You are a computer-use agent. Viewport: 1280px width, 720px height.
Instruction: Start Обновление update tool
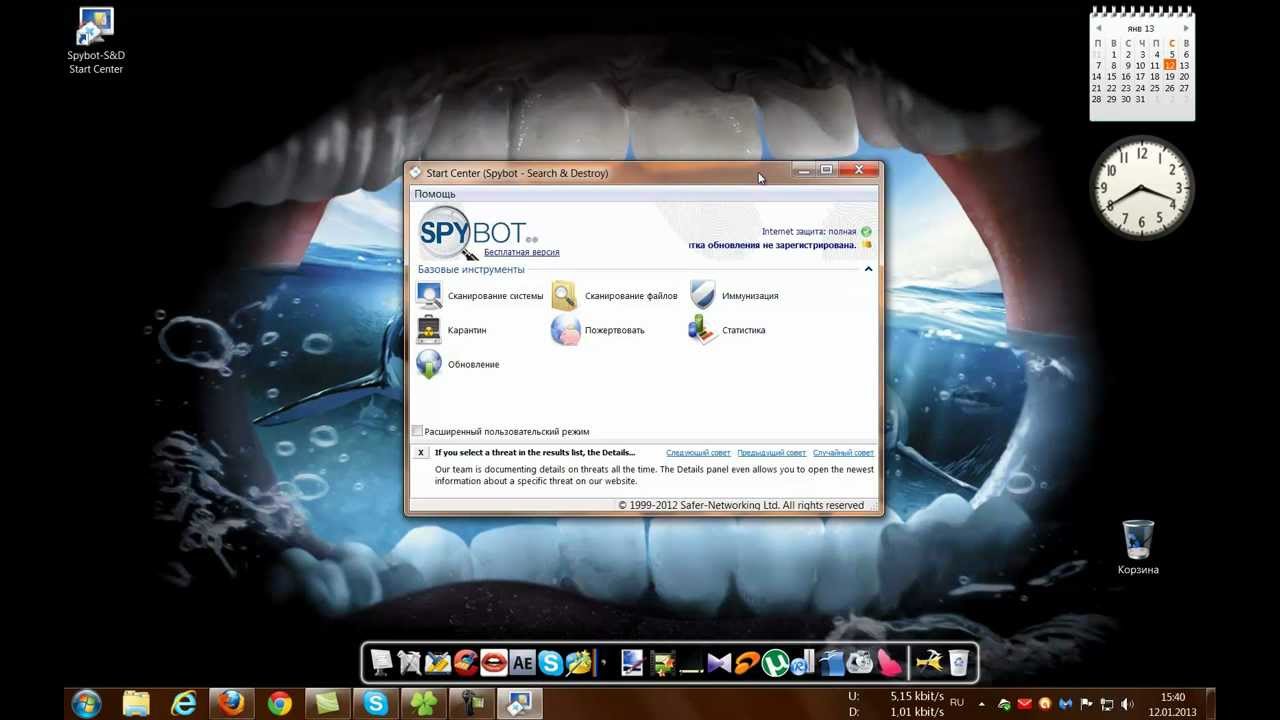pos(458,364)
